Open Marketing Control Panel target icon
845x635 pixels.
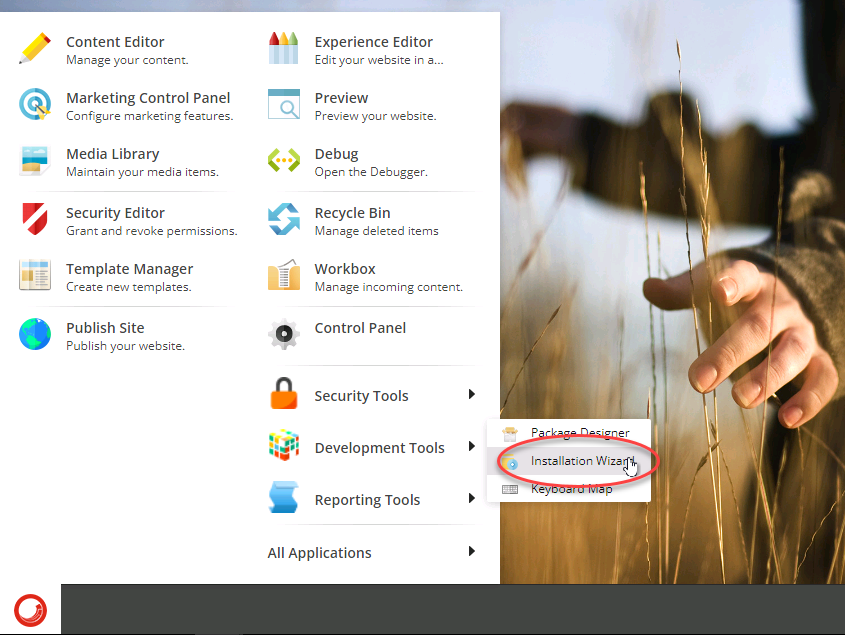(x=35, y=104)
